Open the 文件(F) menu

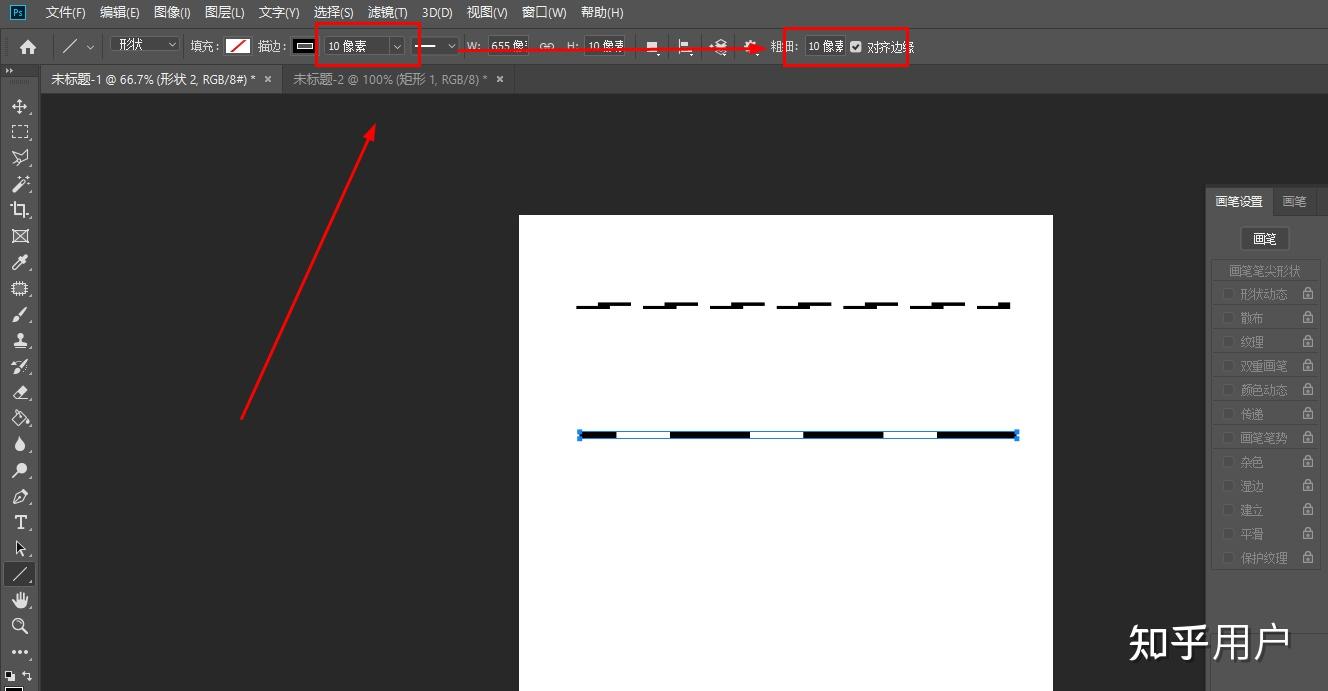pos(66,13)
